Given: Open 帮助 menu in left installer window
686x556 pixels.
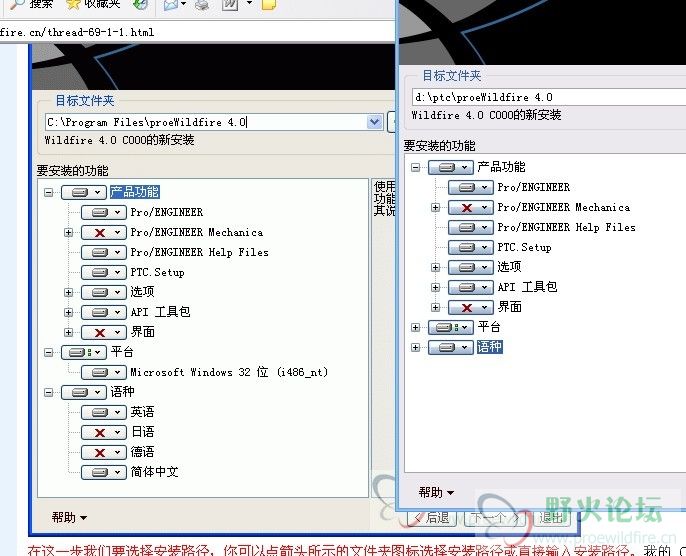Looking at the screenshot, I should pyautogui.click(x=69, y=518).
